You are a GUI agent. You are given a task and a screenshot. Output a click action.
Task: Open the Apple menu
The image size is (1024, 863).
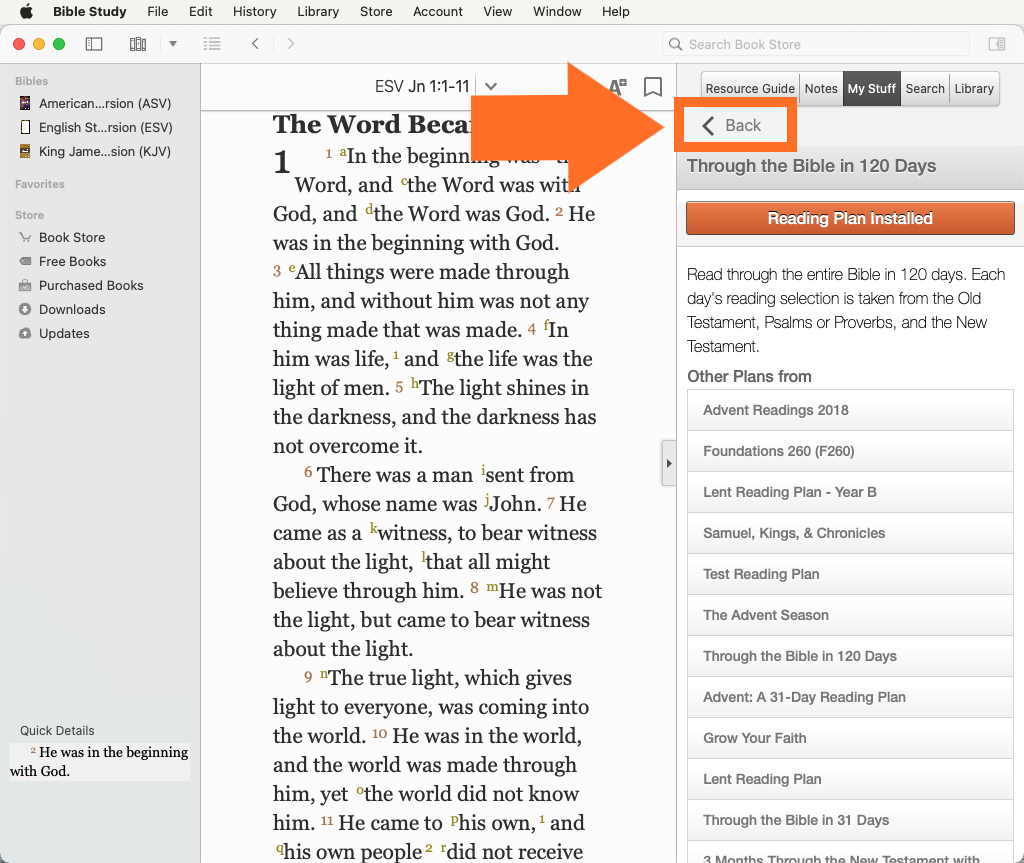coord(26,12)
